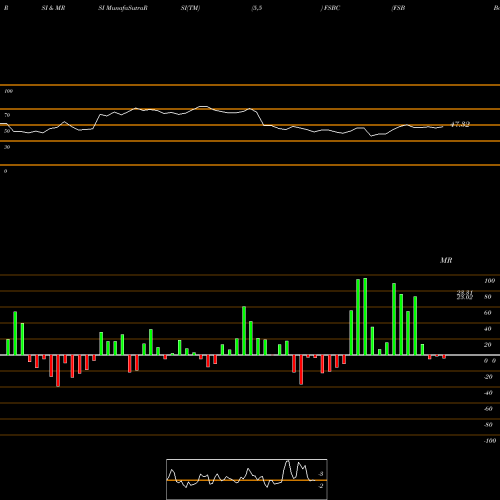500x500 pixels.
Task: Click the RSI axis label 100
Action: click(x=9, y=91)
